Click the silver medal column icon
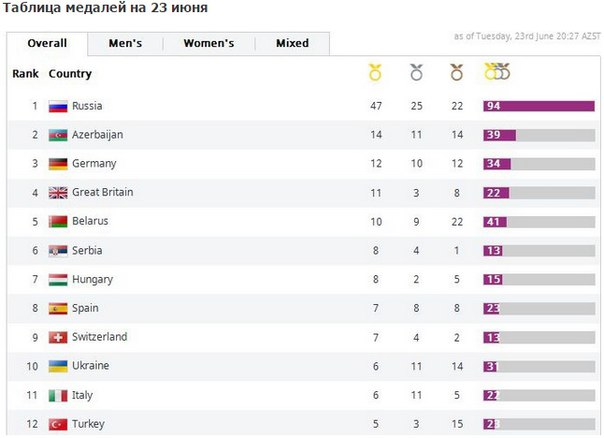The height and width of the screenshot is (438, 604). [x=416, y=72]
